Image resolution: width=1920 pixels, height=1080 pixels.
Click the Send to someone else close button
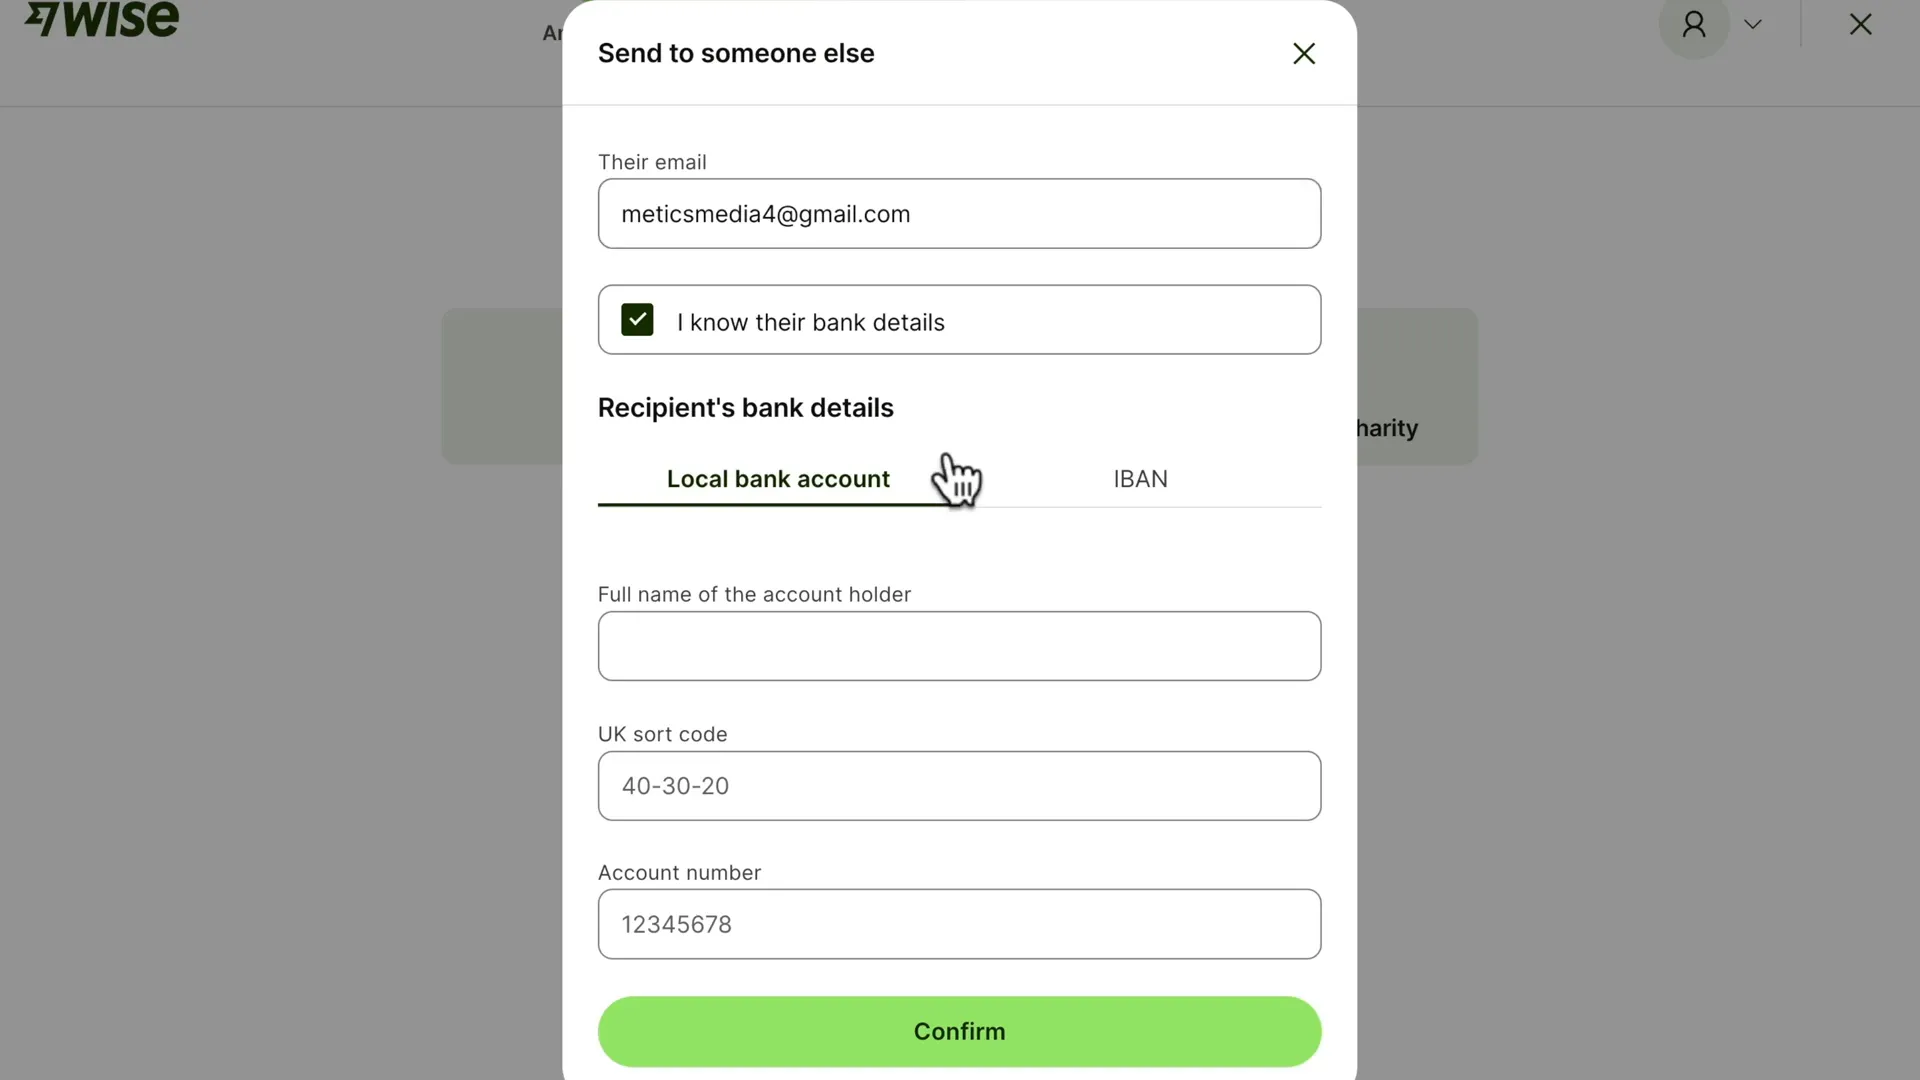click(1303, 53)
